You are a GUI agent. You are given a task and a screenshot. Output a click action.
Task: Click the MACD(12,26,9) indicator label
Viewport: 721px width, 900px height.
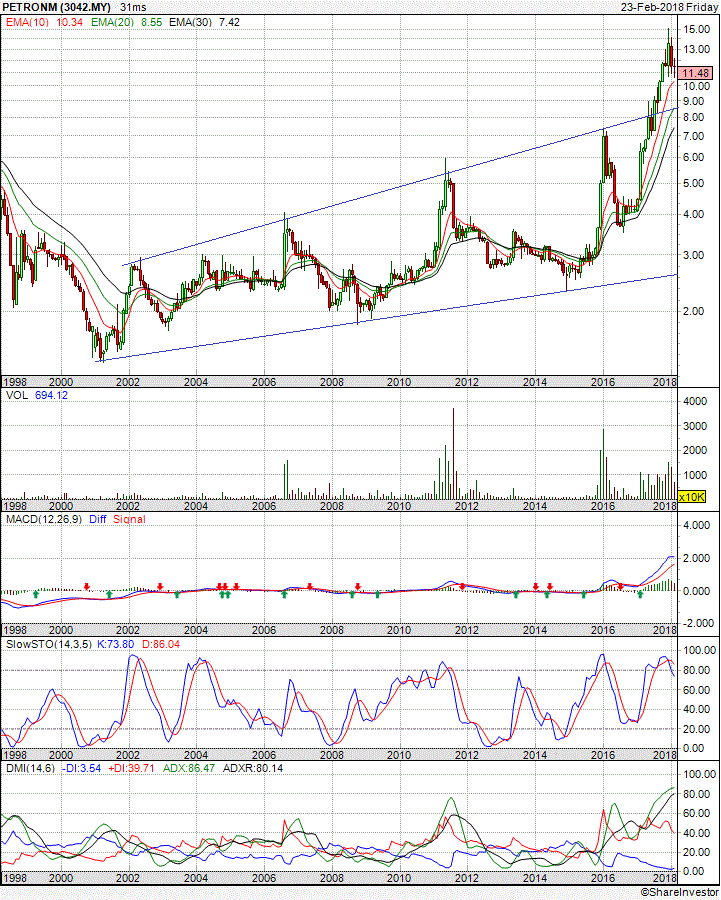pos(44,519)
